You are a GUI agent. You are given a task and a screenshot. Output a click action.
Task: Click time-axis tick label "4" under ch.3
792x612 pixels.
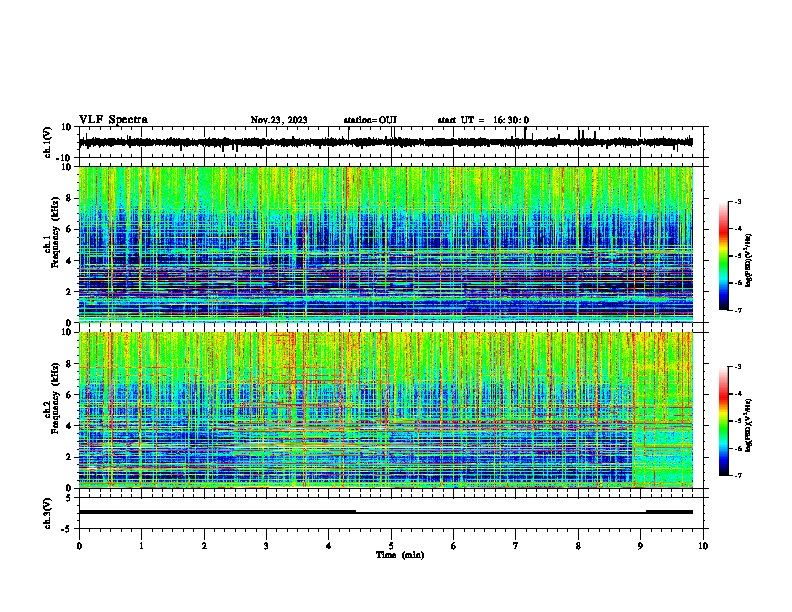[328, 546]
